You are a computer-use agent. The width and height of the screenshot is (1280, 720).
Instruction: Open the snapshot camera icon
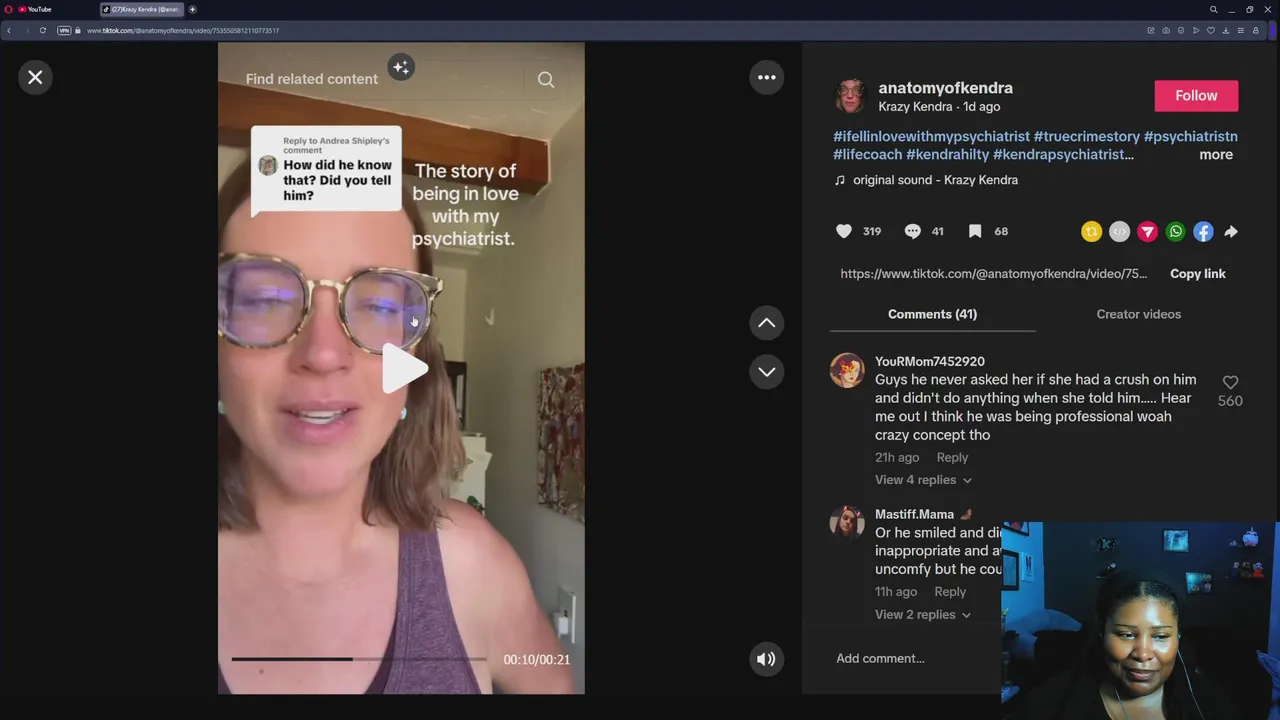click(1166, 30)
